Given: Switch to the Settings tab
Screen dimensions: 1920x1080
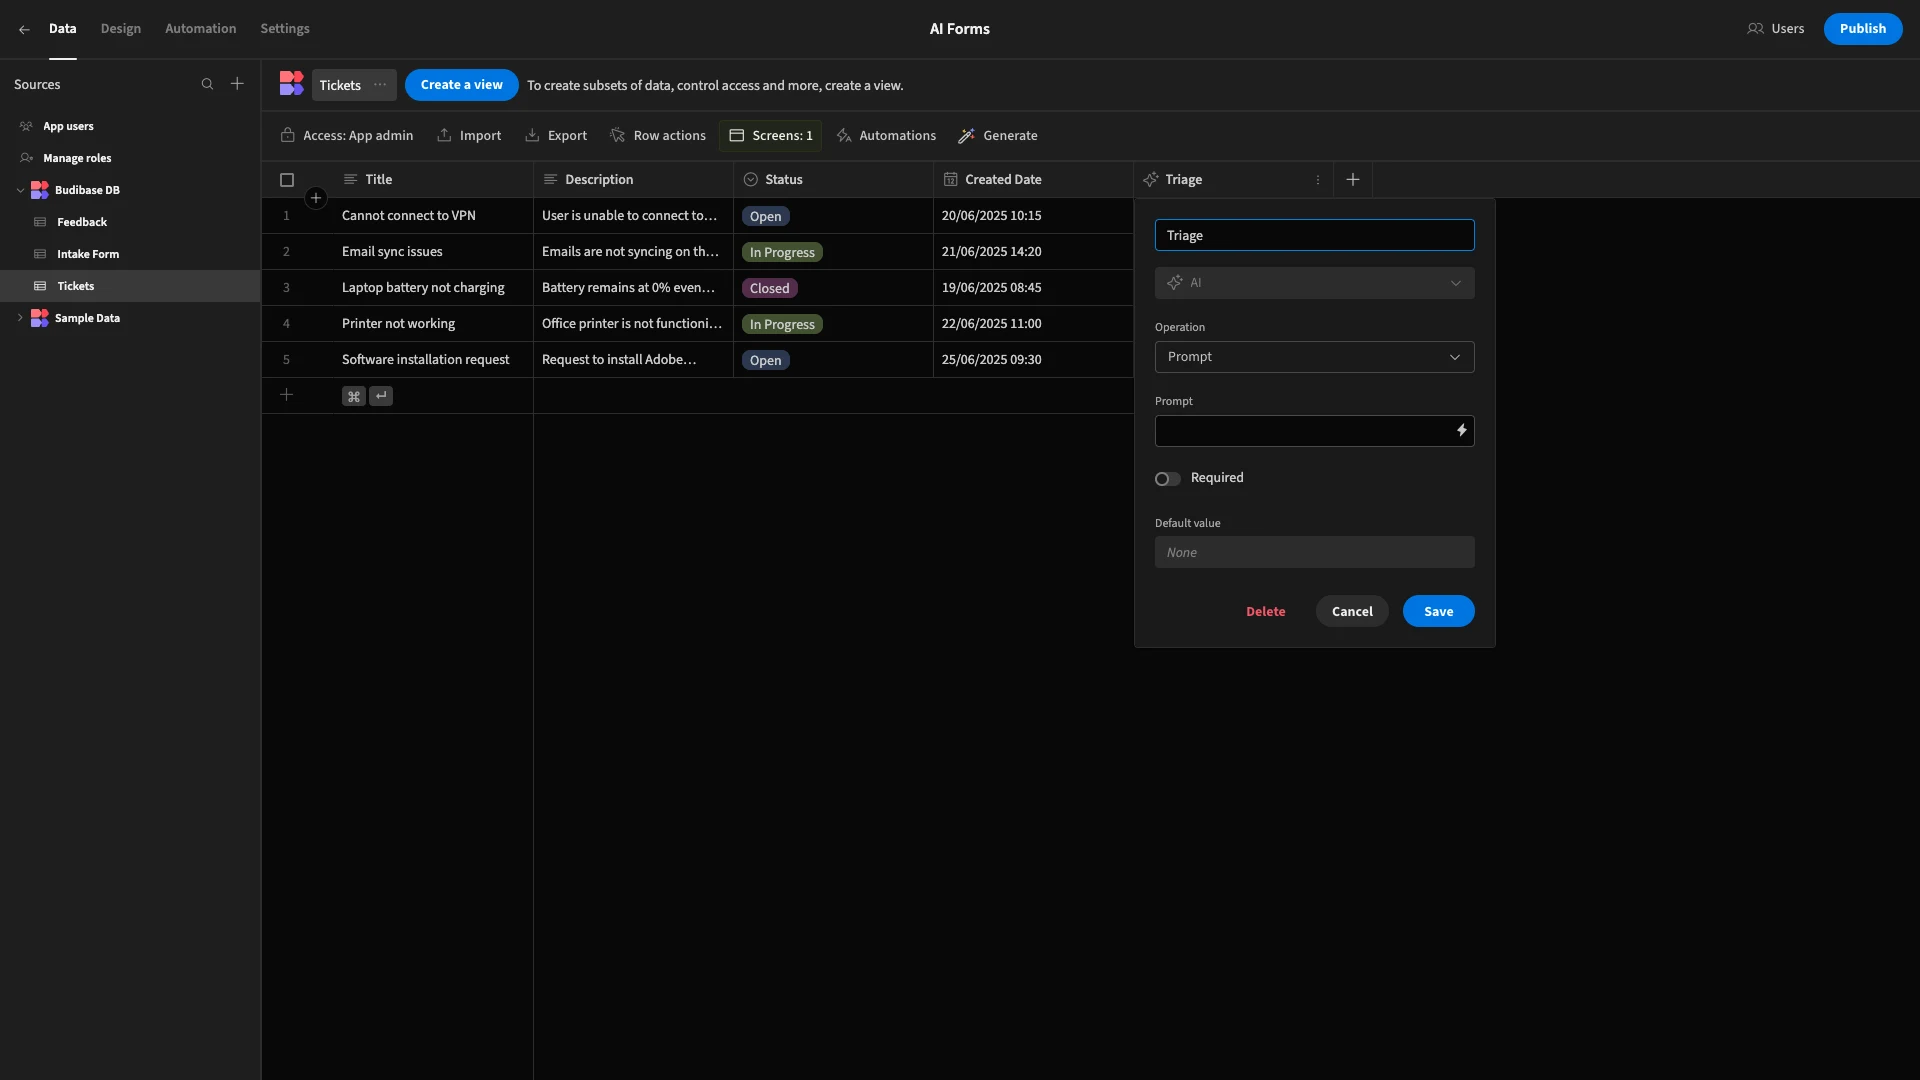Looking at the screenshot, I should coord(285,29).
